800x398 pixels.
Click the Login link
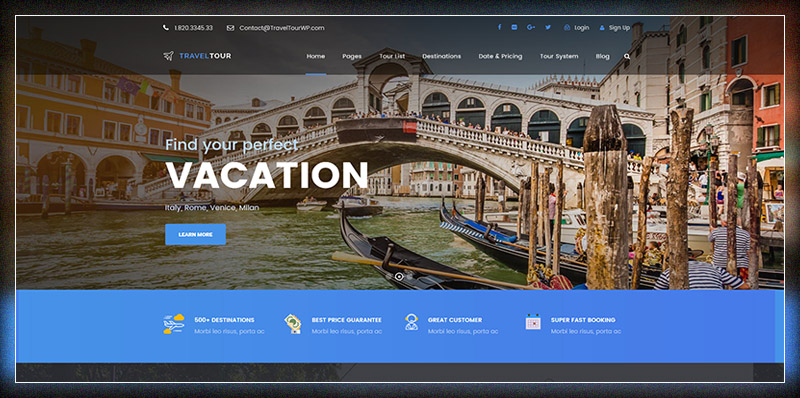point(582,28)
